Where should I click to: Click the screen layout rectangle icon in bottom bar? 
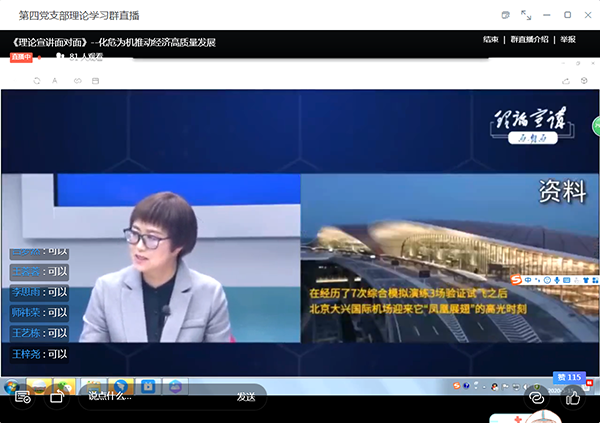[56, 397]
